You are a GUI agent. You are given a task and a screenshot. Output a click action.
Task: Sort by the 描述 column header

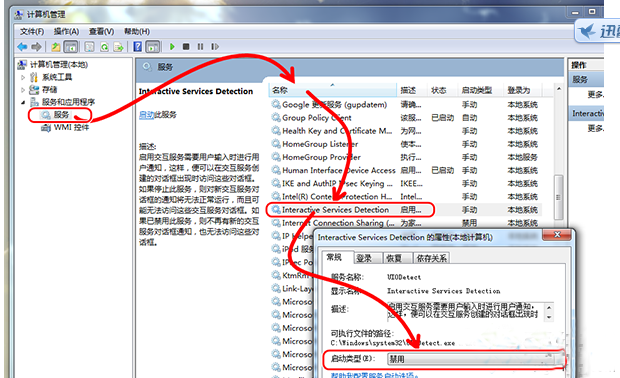click(412, 90)
